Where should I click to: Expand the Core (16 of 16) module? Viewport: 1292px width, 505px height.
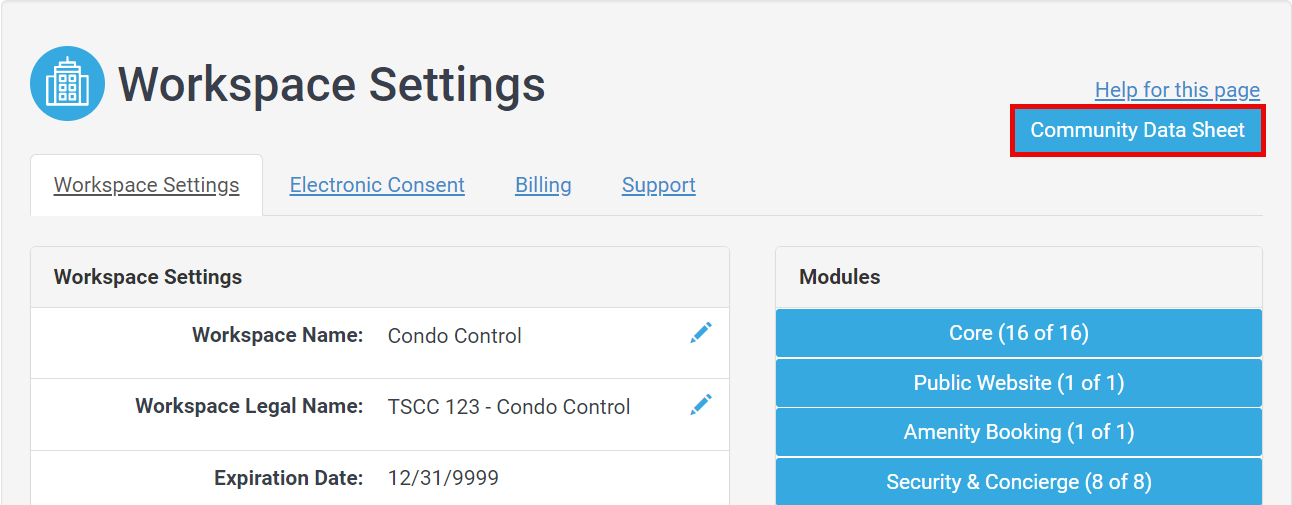[1019, 333]
